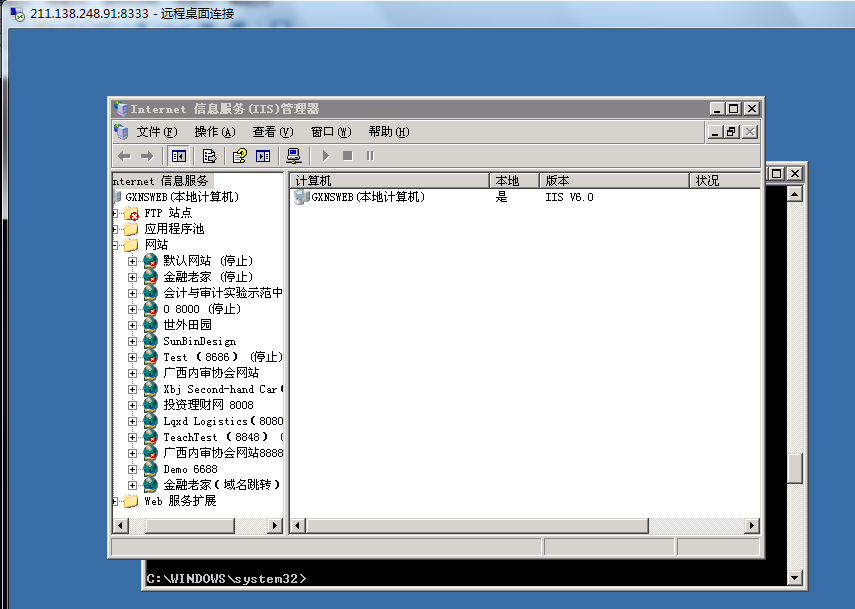The width and height of the screenshot is (855, 609).
Task: Click the Pause item toolbar button
Action: point(370,156)
